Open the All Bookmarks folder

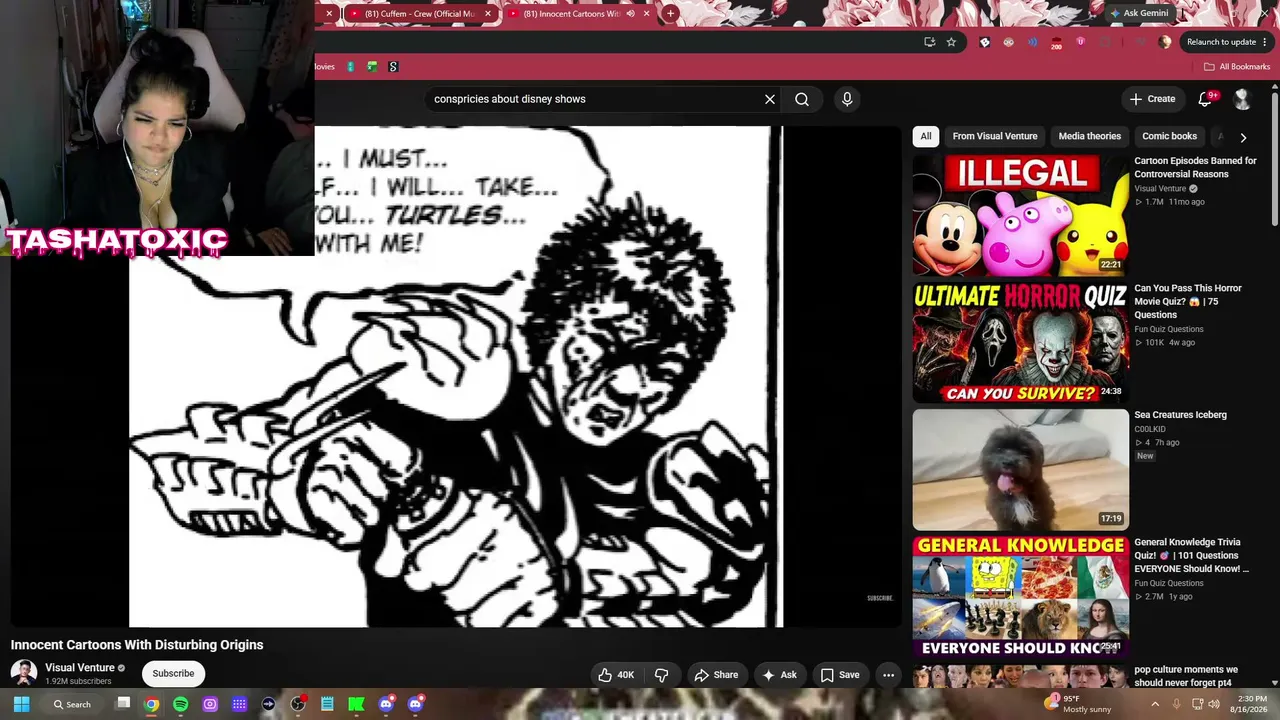point(1237,67)
